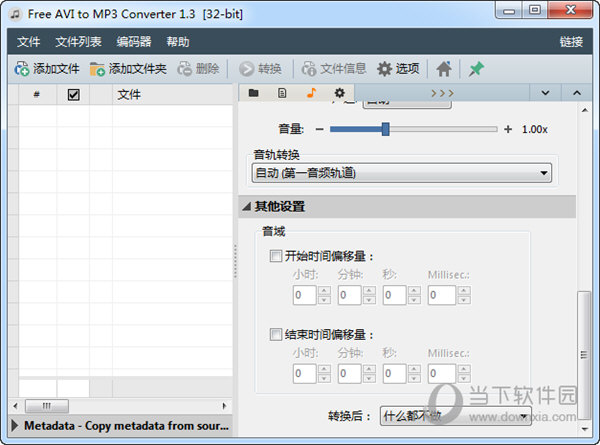600x445 pixels.
Task: Increment start offset hours spinner up arrow
Action: coord(324,290)
